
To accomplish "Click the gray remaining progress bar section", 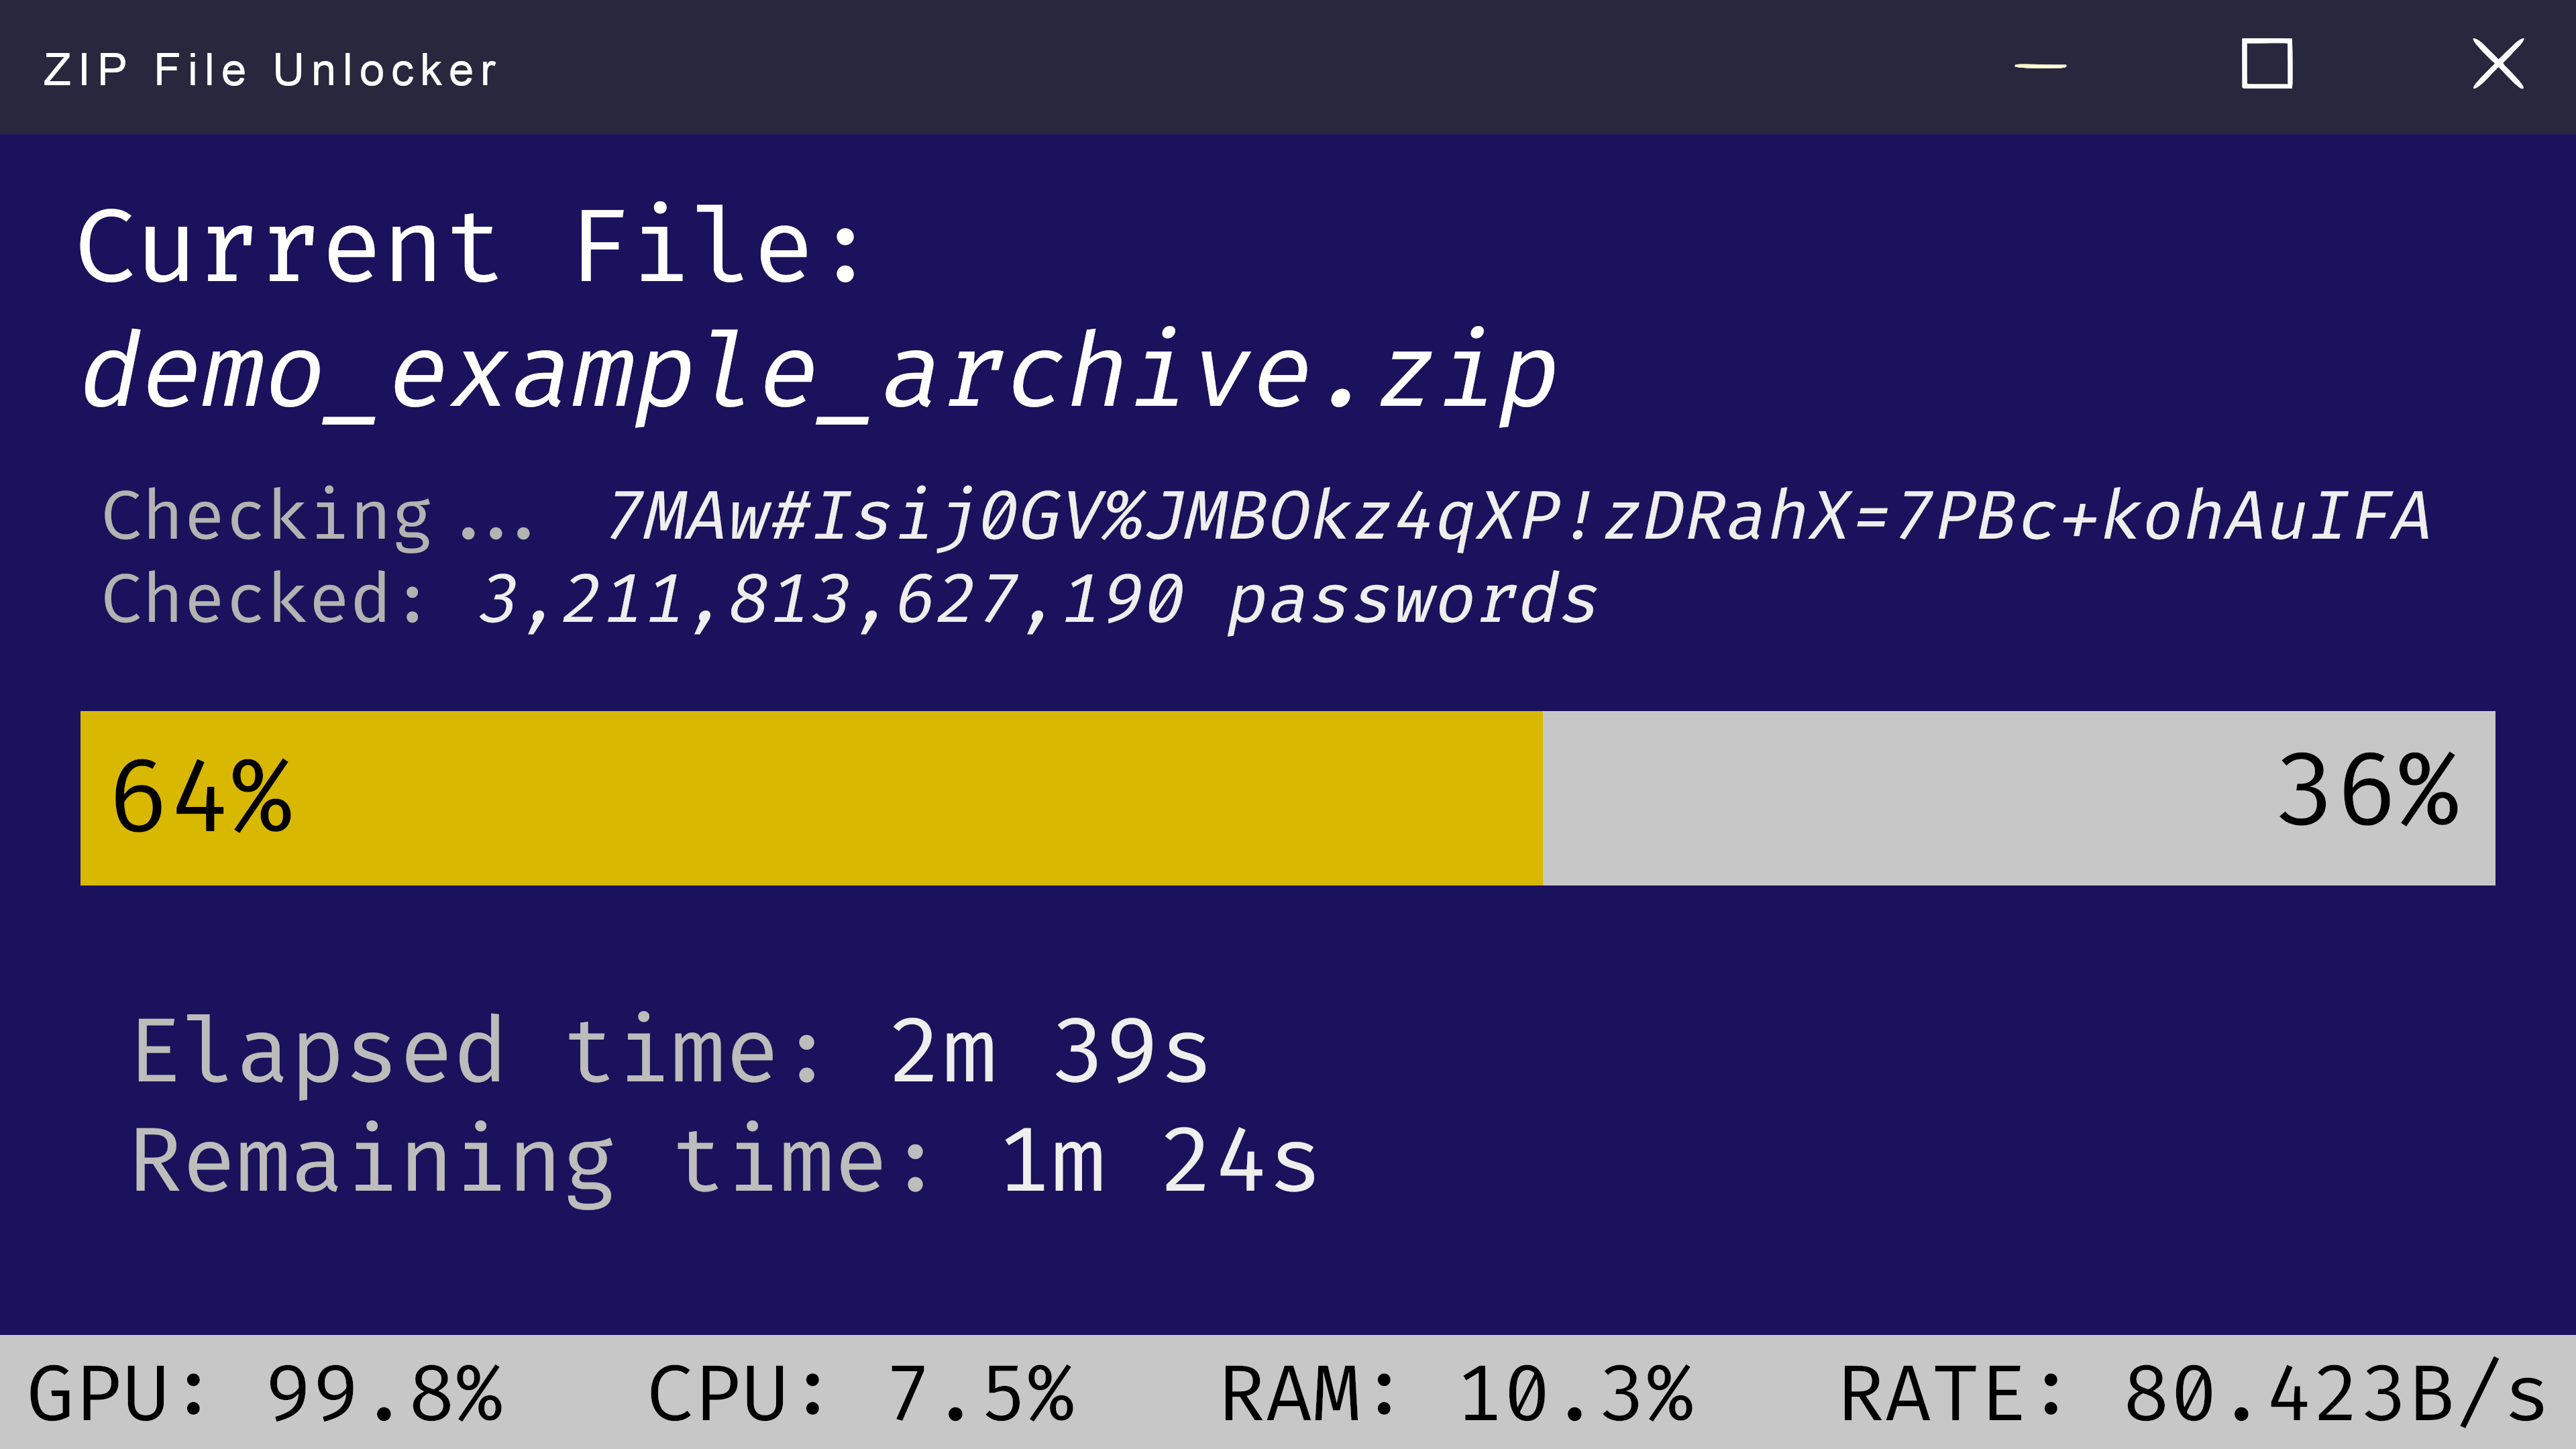I will click(x=1900, y=797).
